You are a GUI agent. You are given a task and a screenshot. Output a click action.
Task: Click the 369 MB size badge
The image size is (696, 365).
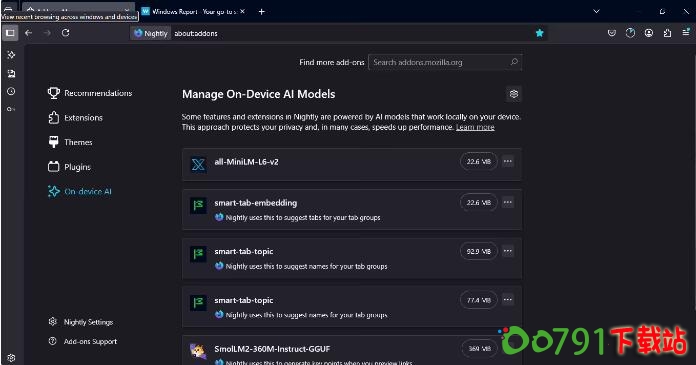pos(479,349)
